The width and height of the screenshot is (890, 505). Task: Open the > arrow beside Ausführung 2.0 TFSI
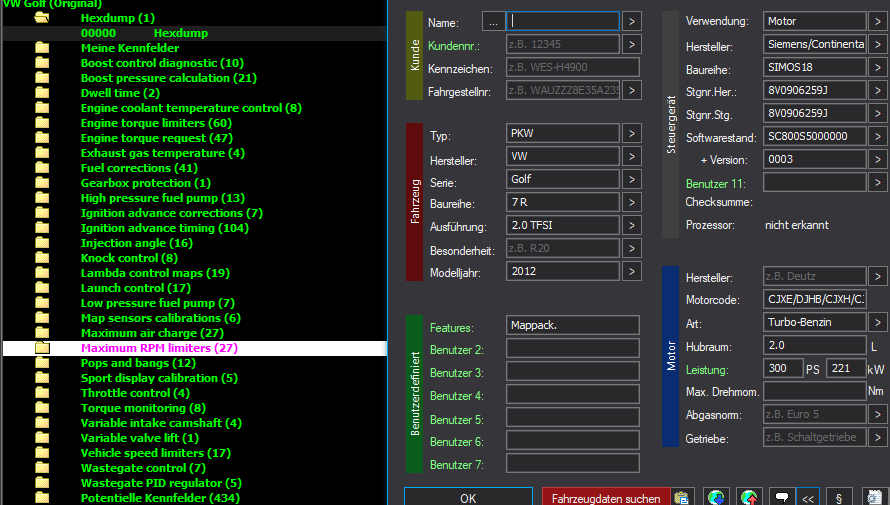coord(632,225)
